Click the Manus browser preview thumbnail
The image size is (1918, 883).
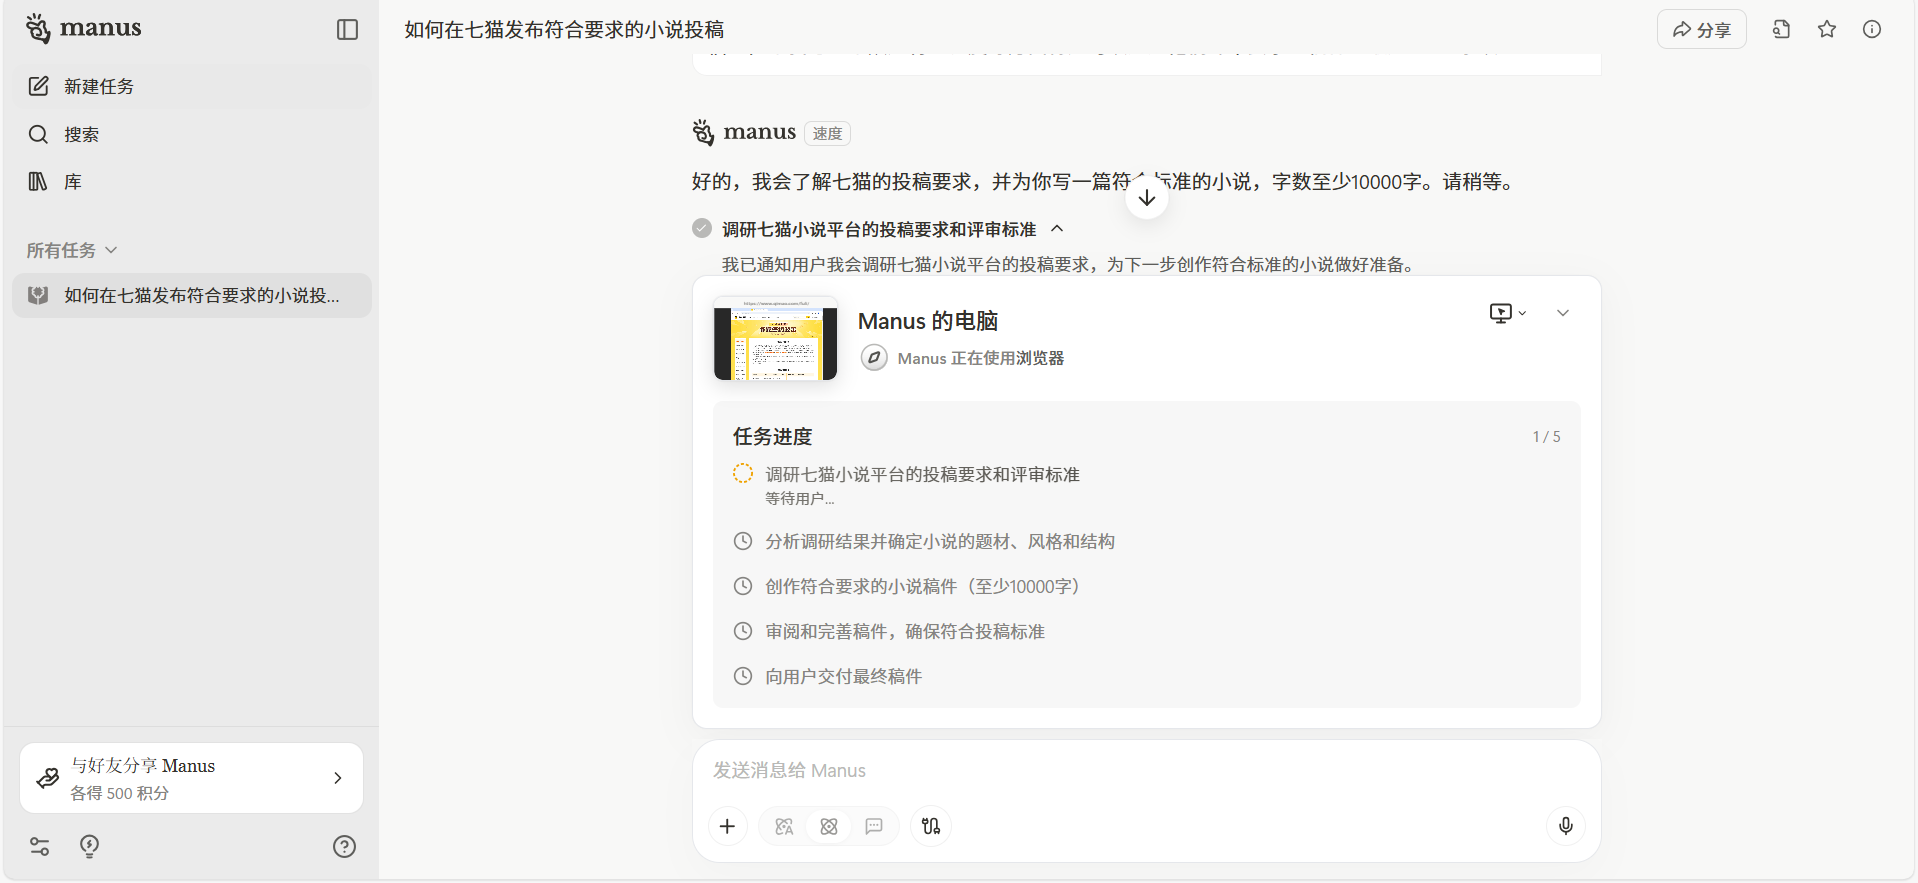[775, 338]
